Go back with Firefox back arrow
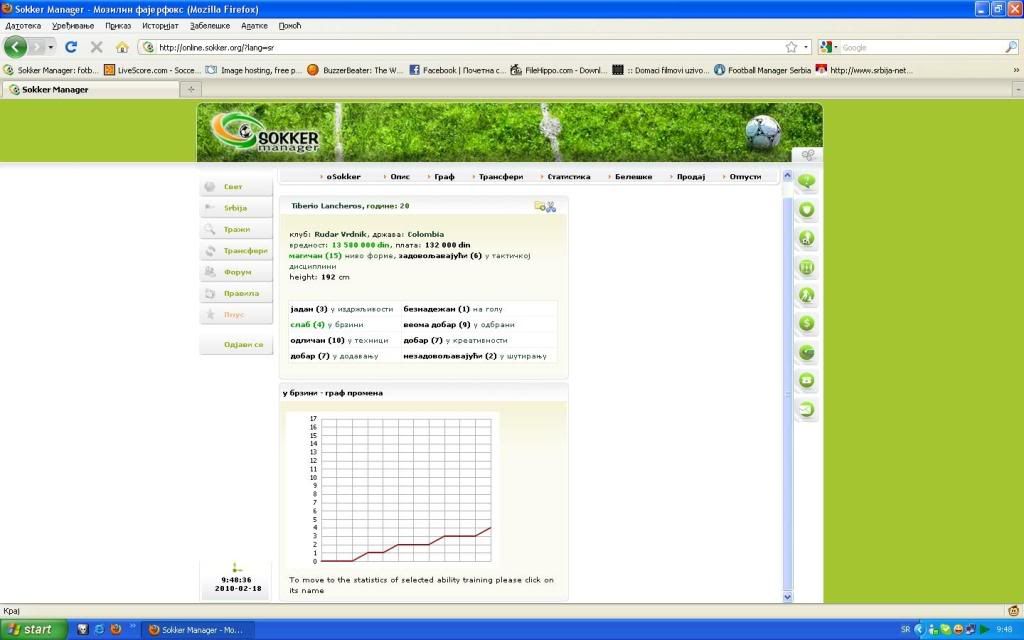This screenshot has width=1024, height=640. tap(16, 47)
